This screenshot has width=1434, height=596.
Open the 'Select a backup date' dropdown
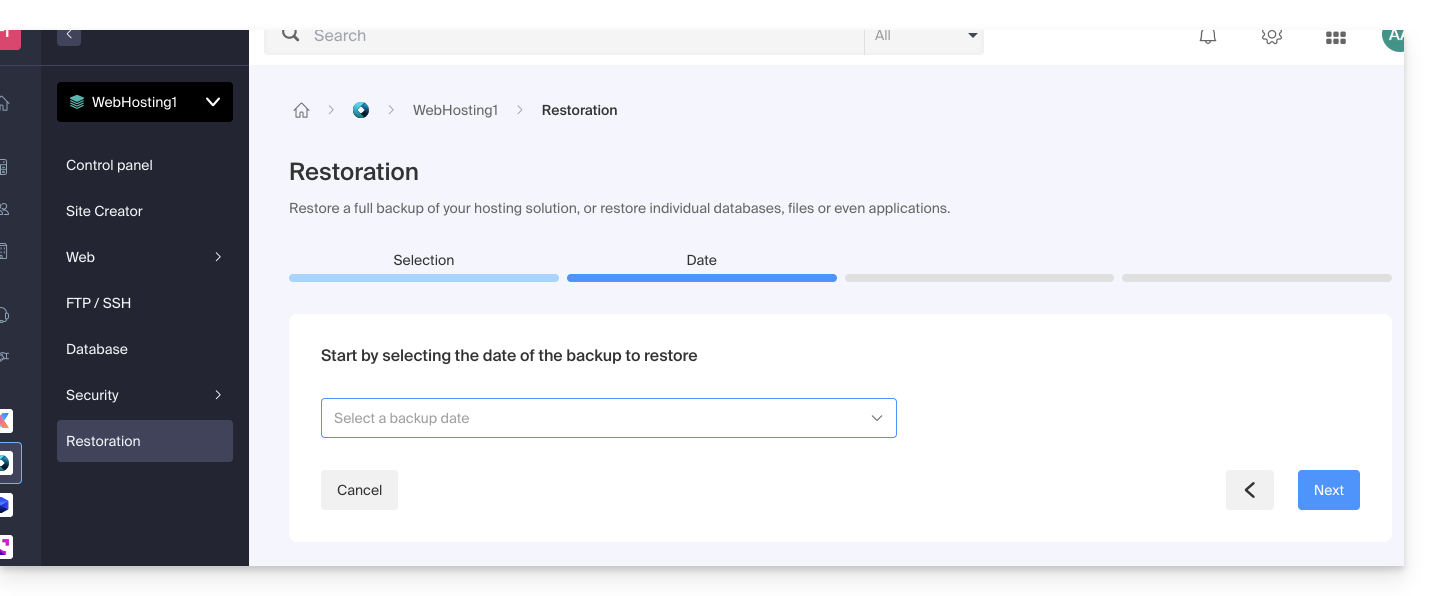[608, 418]
